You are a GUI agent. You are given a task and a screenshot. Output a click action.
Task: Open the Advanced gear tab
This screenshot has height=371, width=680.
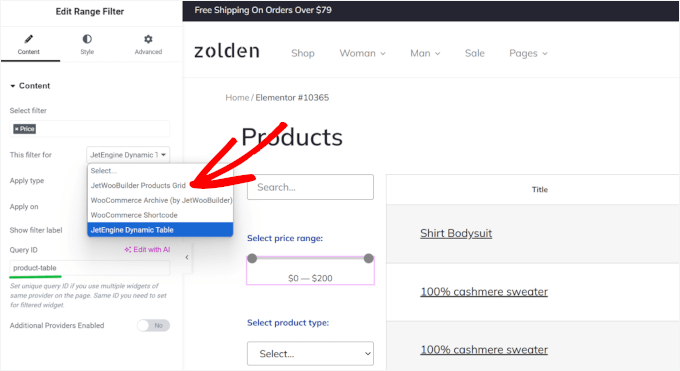pyautogui.click(x=148, y=39)
